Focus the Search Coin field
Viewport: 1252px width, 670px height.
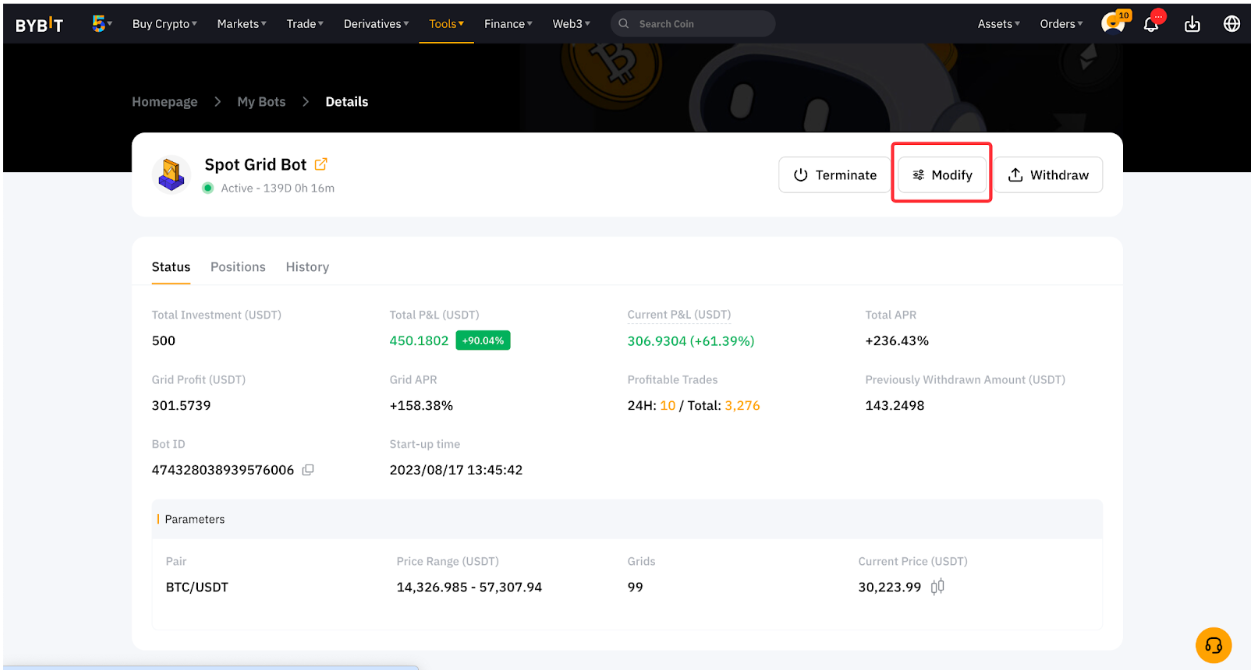(x=700, y=24)
